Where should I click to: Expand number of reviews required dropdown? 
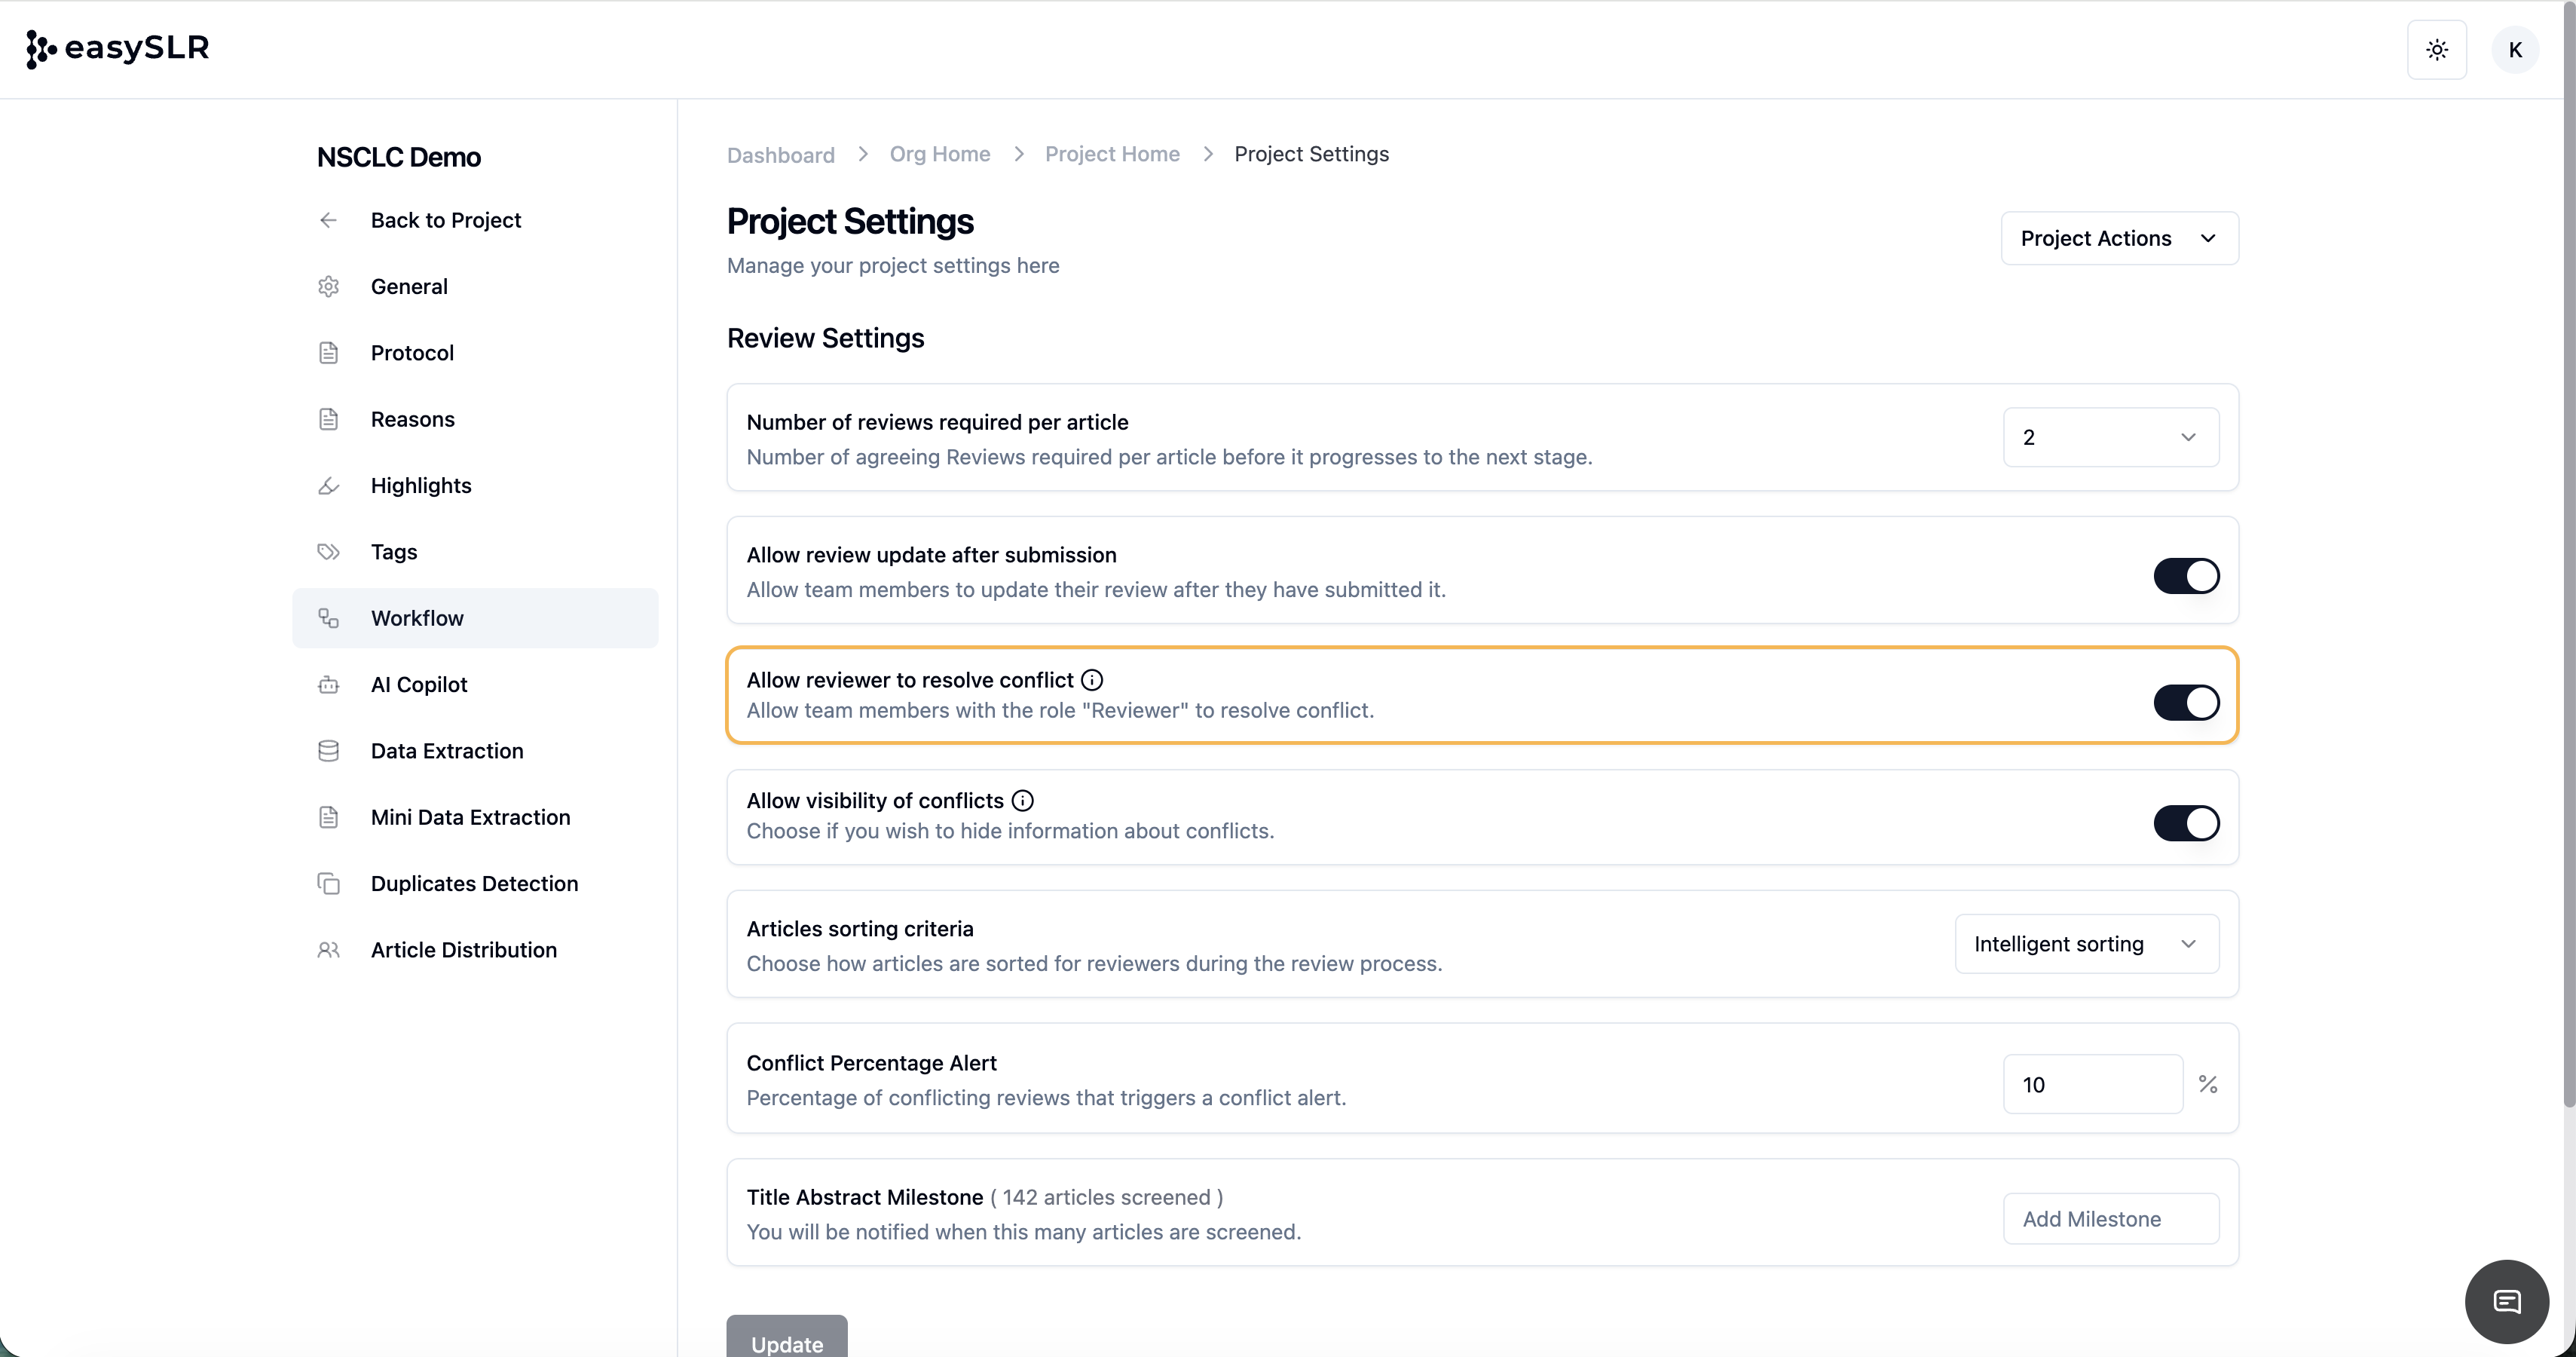coord(2110,437)
